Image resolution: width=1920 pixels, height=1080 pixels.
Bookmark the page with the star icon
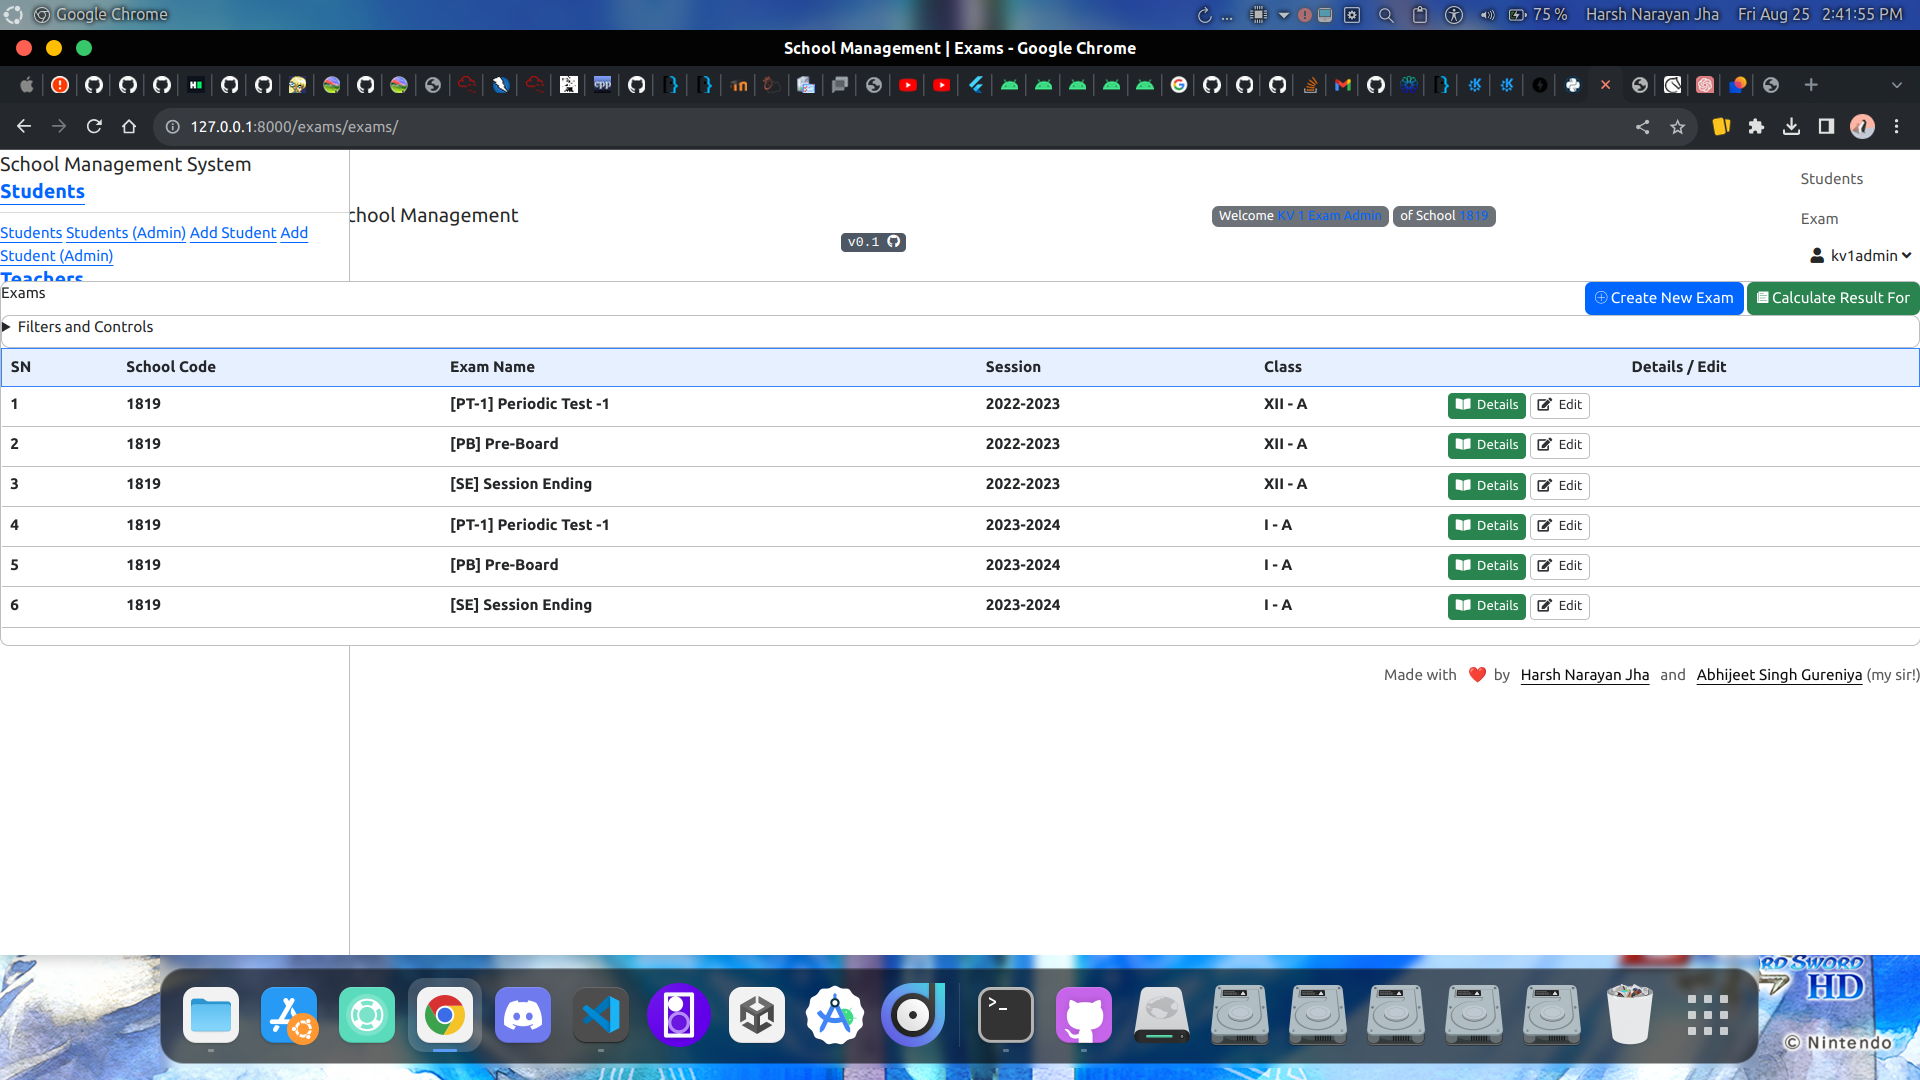(x=1678, y=127)
